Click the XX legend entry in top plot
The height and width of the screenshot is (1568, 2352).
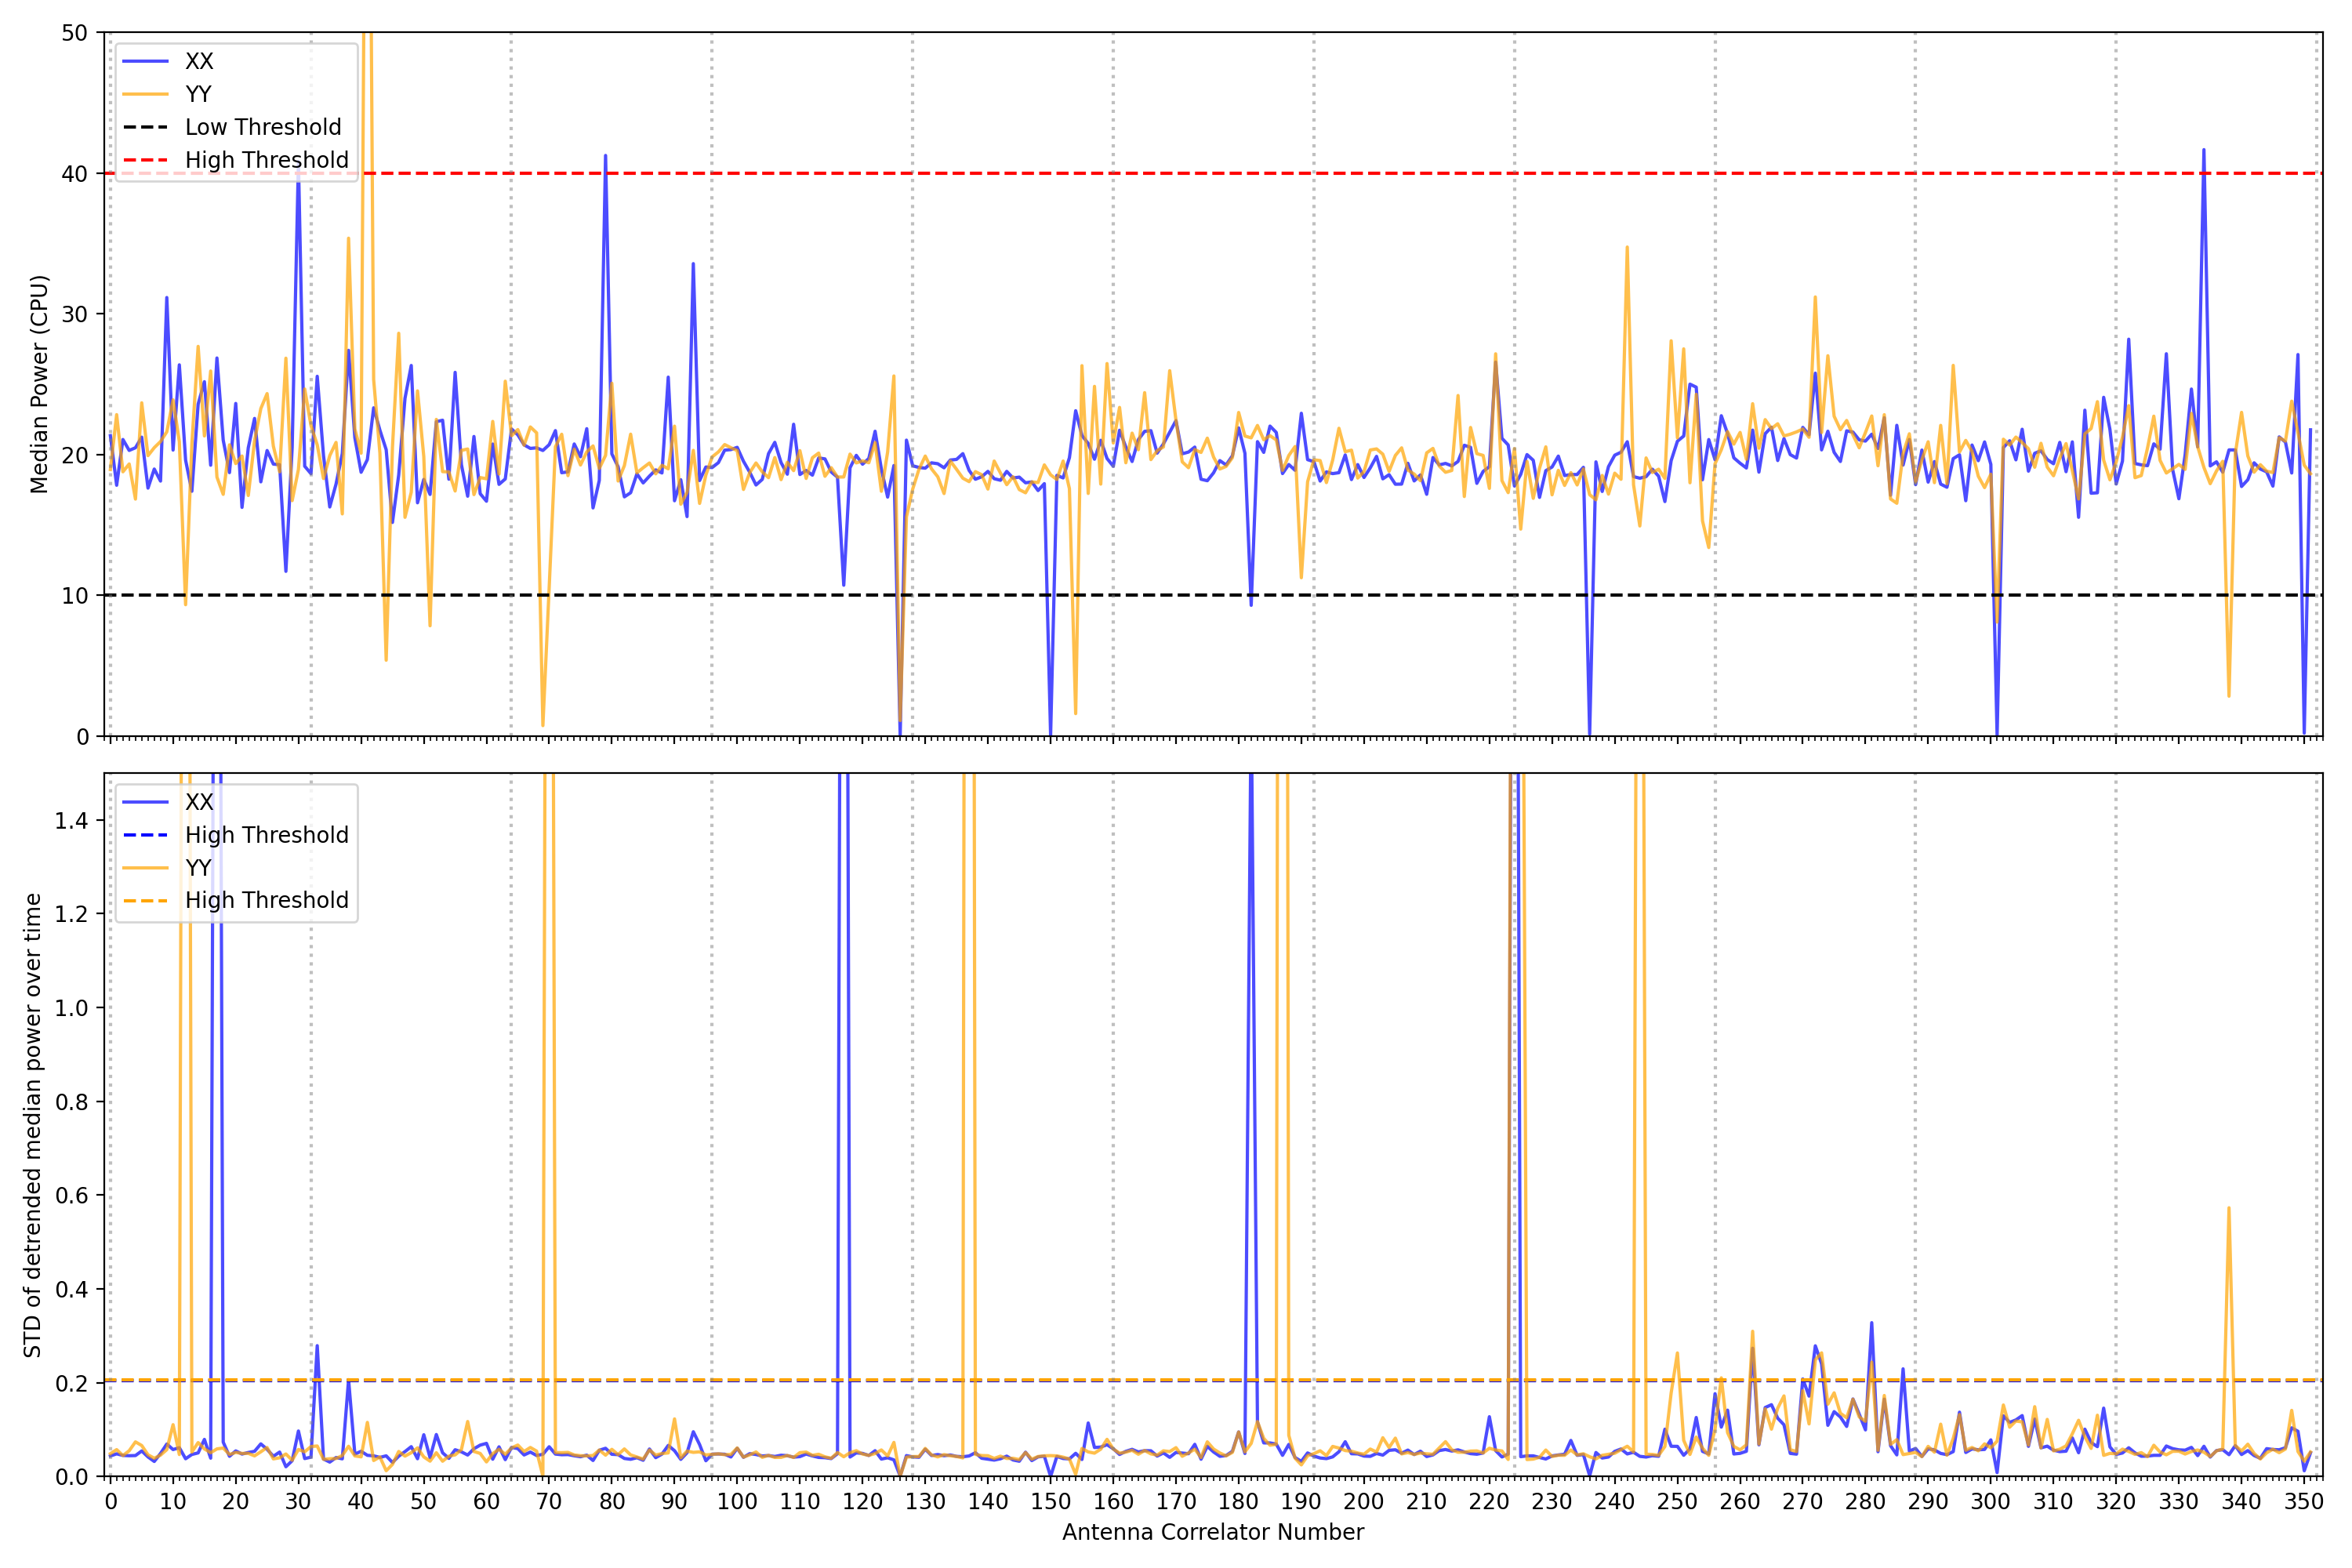pyautogui.click(x=198, y=61)
